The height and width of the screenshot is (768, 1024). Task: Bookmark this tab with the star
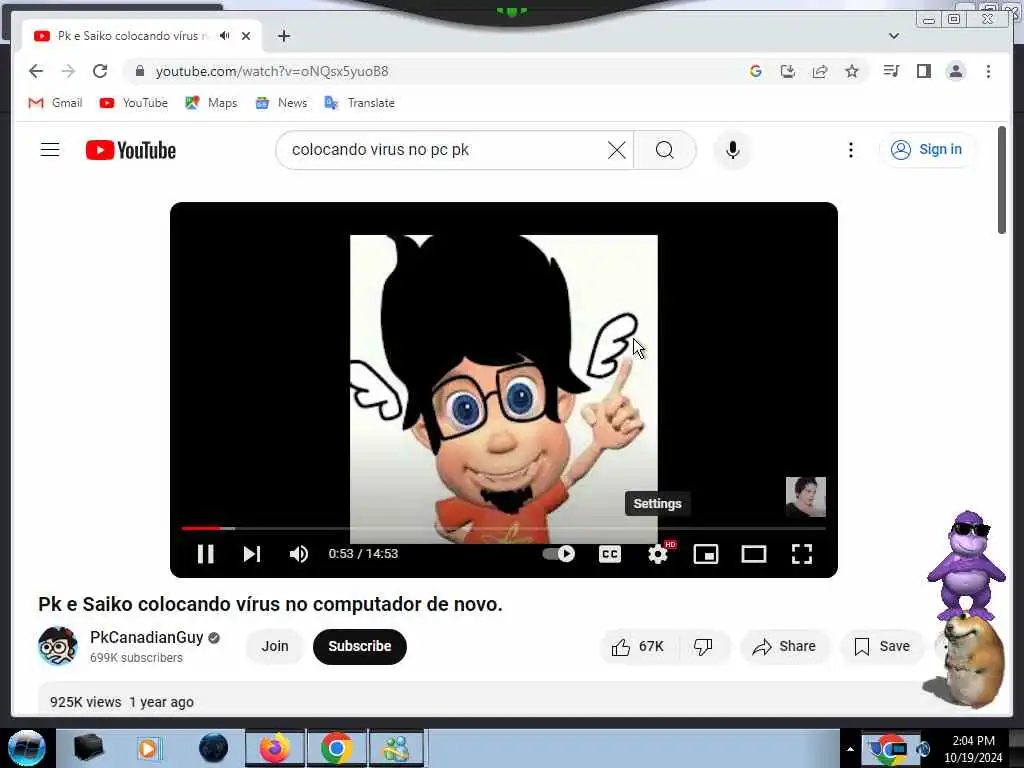pyautogui.click(x=852, y=71)
